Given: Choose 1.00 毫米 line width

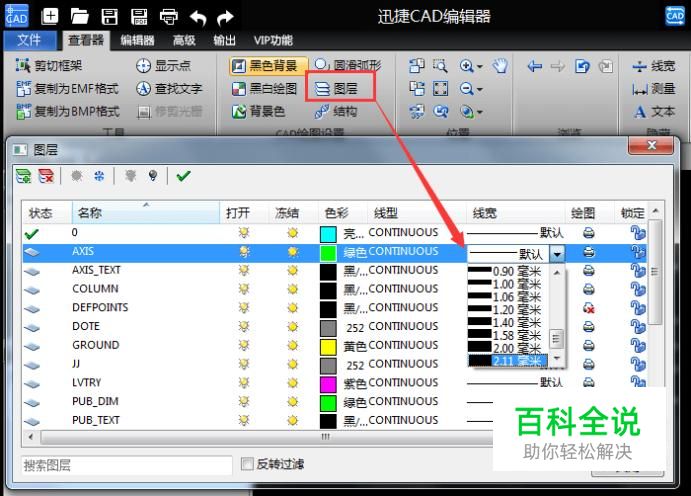Looking at the screenshot, I should [507, 284].
